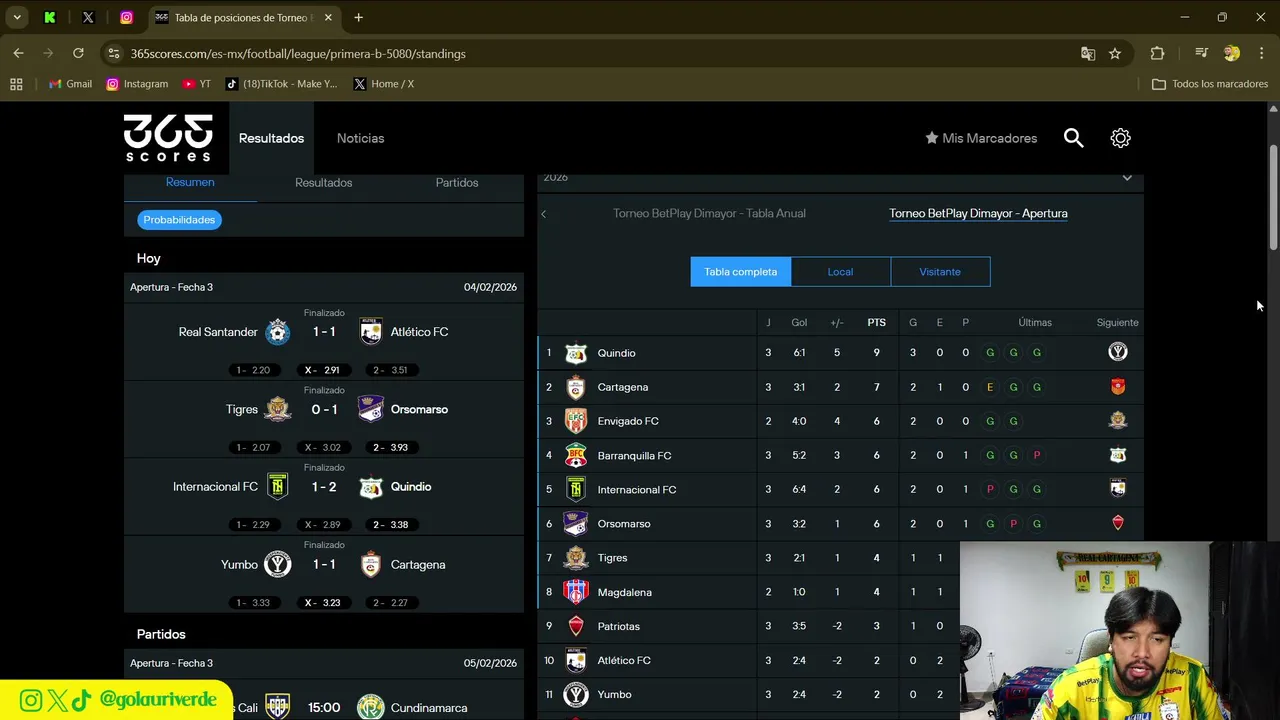Open Mis Marcadores link

coord(981,138)
